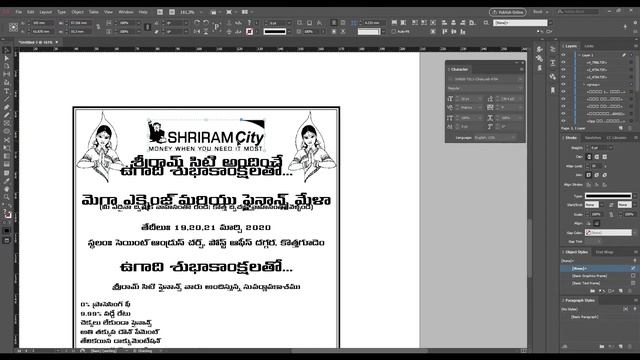The width and height of the screenshot is (640, 360).
Task: Click the fill and stroke swatch in toolbox
Action: click(x=7, y=214)
